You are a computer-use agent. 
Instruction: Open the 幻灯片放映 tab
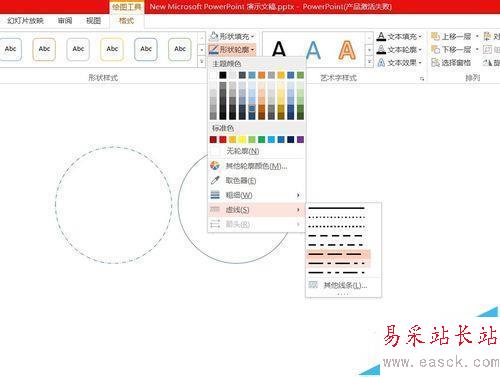(25, 21)
